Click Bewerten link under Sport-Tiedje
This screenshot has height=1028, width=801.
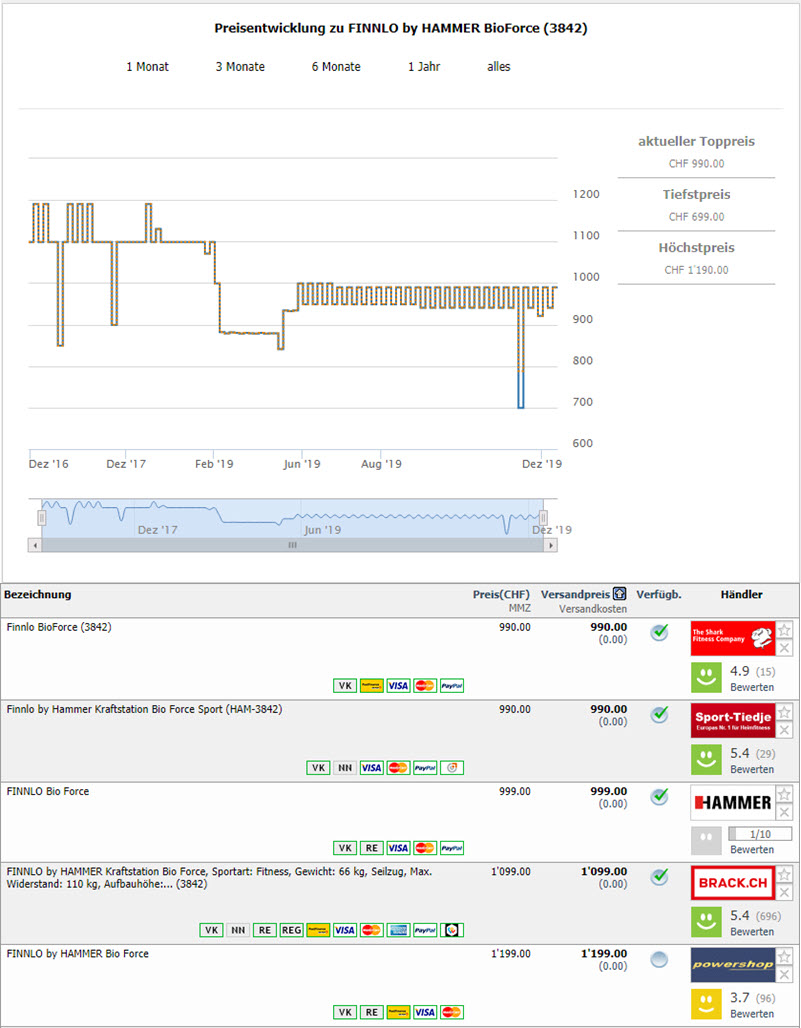click(751, 769)
